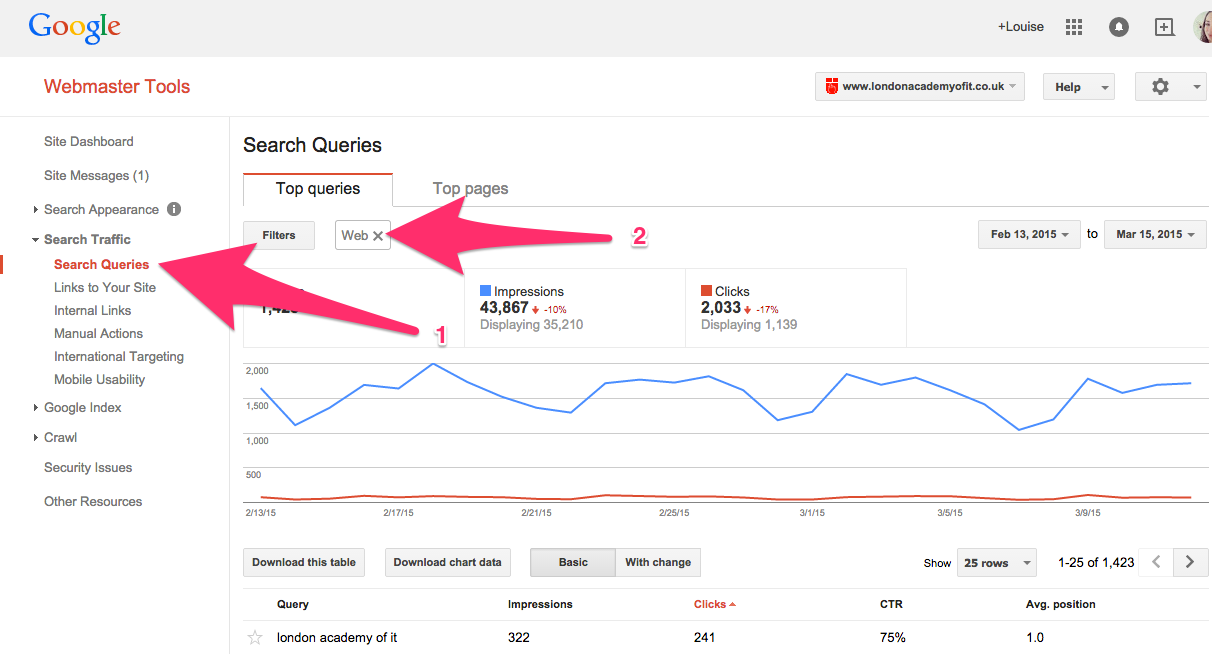Open the www.londonacademyofit.co.uk site selector
1212x654 pixels.
[x=918, y=86]
